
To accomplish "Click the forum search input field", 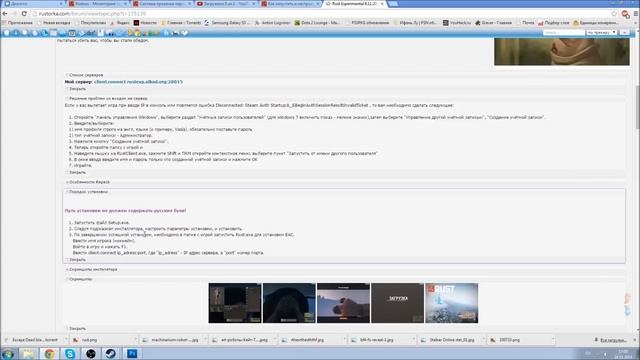I will (563, 32).
